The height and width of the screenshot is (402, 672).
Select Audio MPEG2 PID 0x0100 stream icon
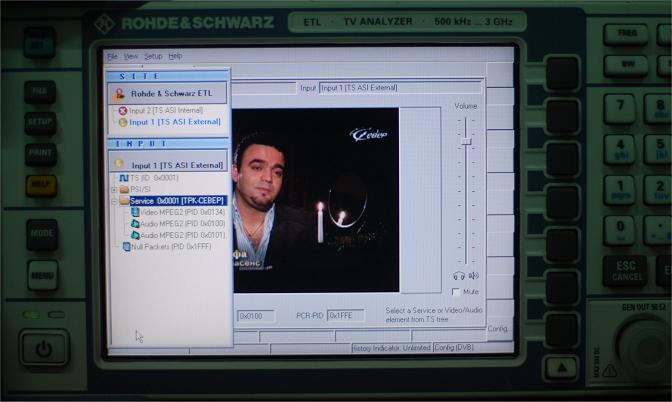pos(134,224)
